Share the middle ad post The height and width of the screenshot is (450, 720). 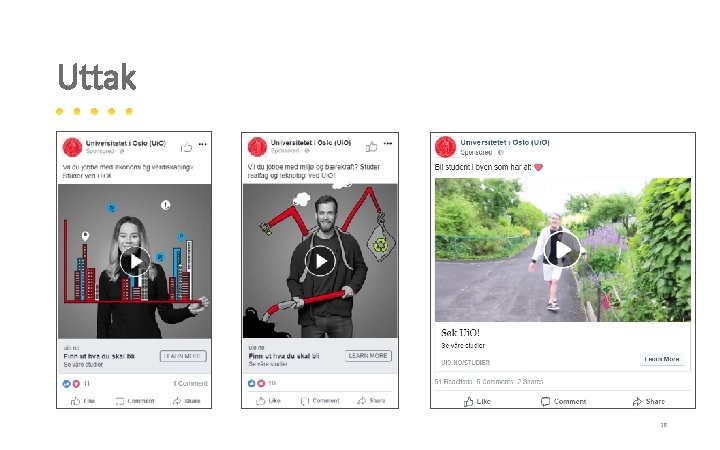coord(371,400)
